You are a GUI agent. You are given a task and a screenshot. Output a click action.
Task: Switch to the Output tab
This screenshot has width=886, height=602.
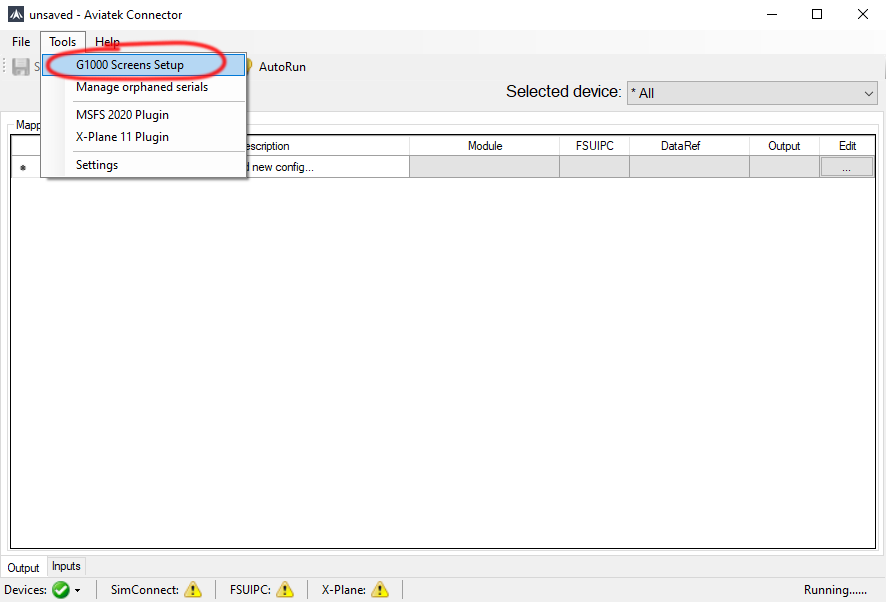(24, 567)
